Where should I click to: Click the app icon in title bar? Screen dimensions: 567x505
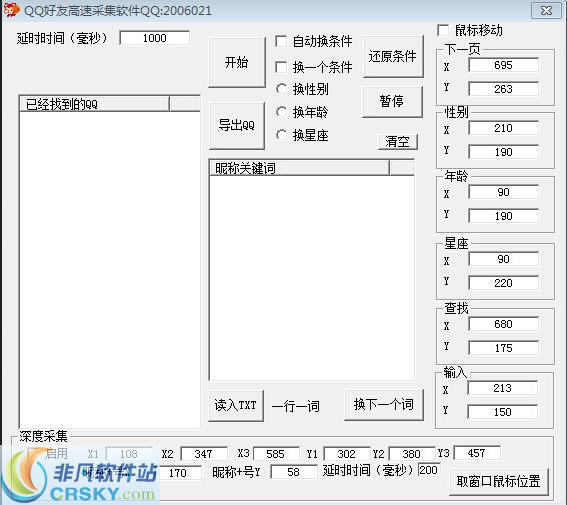click(11, 10)
